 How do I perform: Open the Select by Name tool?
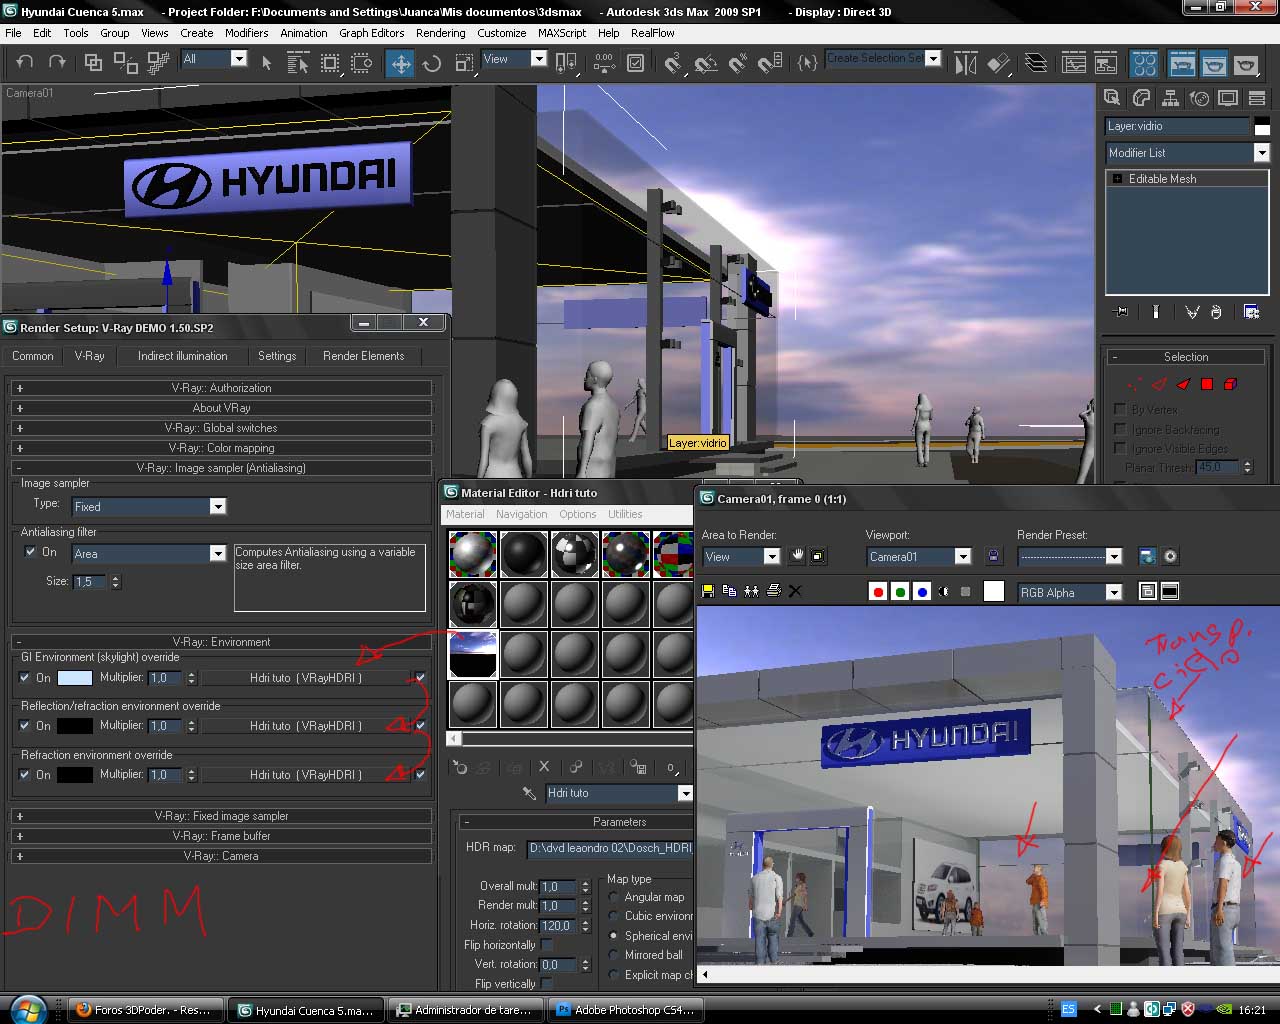click(298, 63)
